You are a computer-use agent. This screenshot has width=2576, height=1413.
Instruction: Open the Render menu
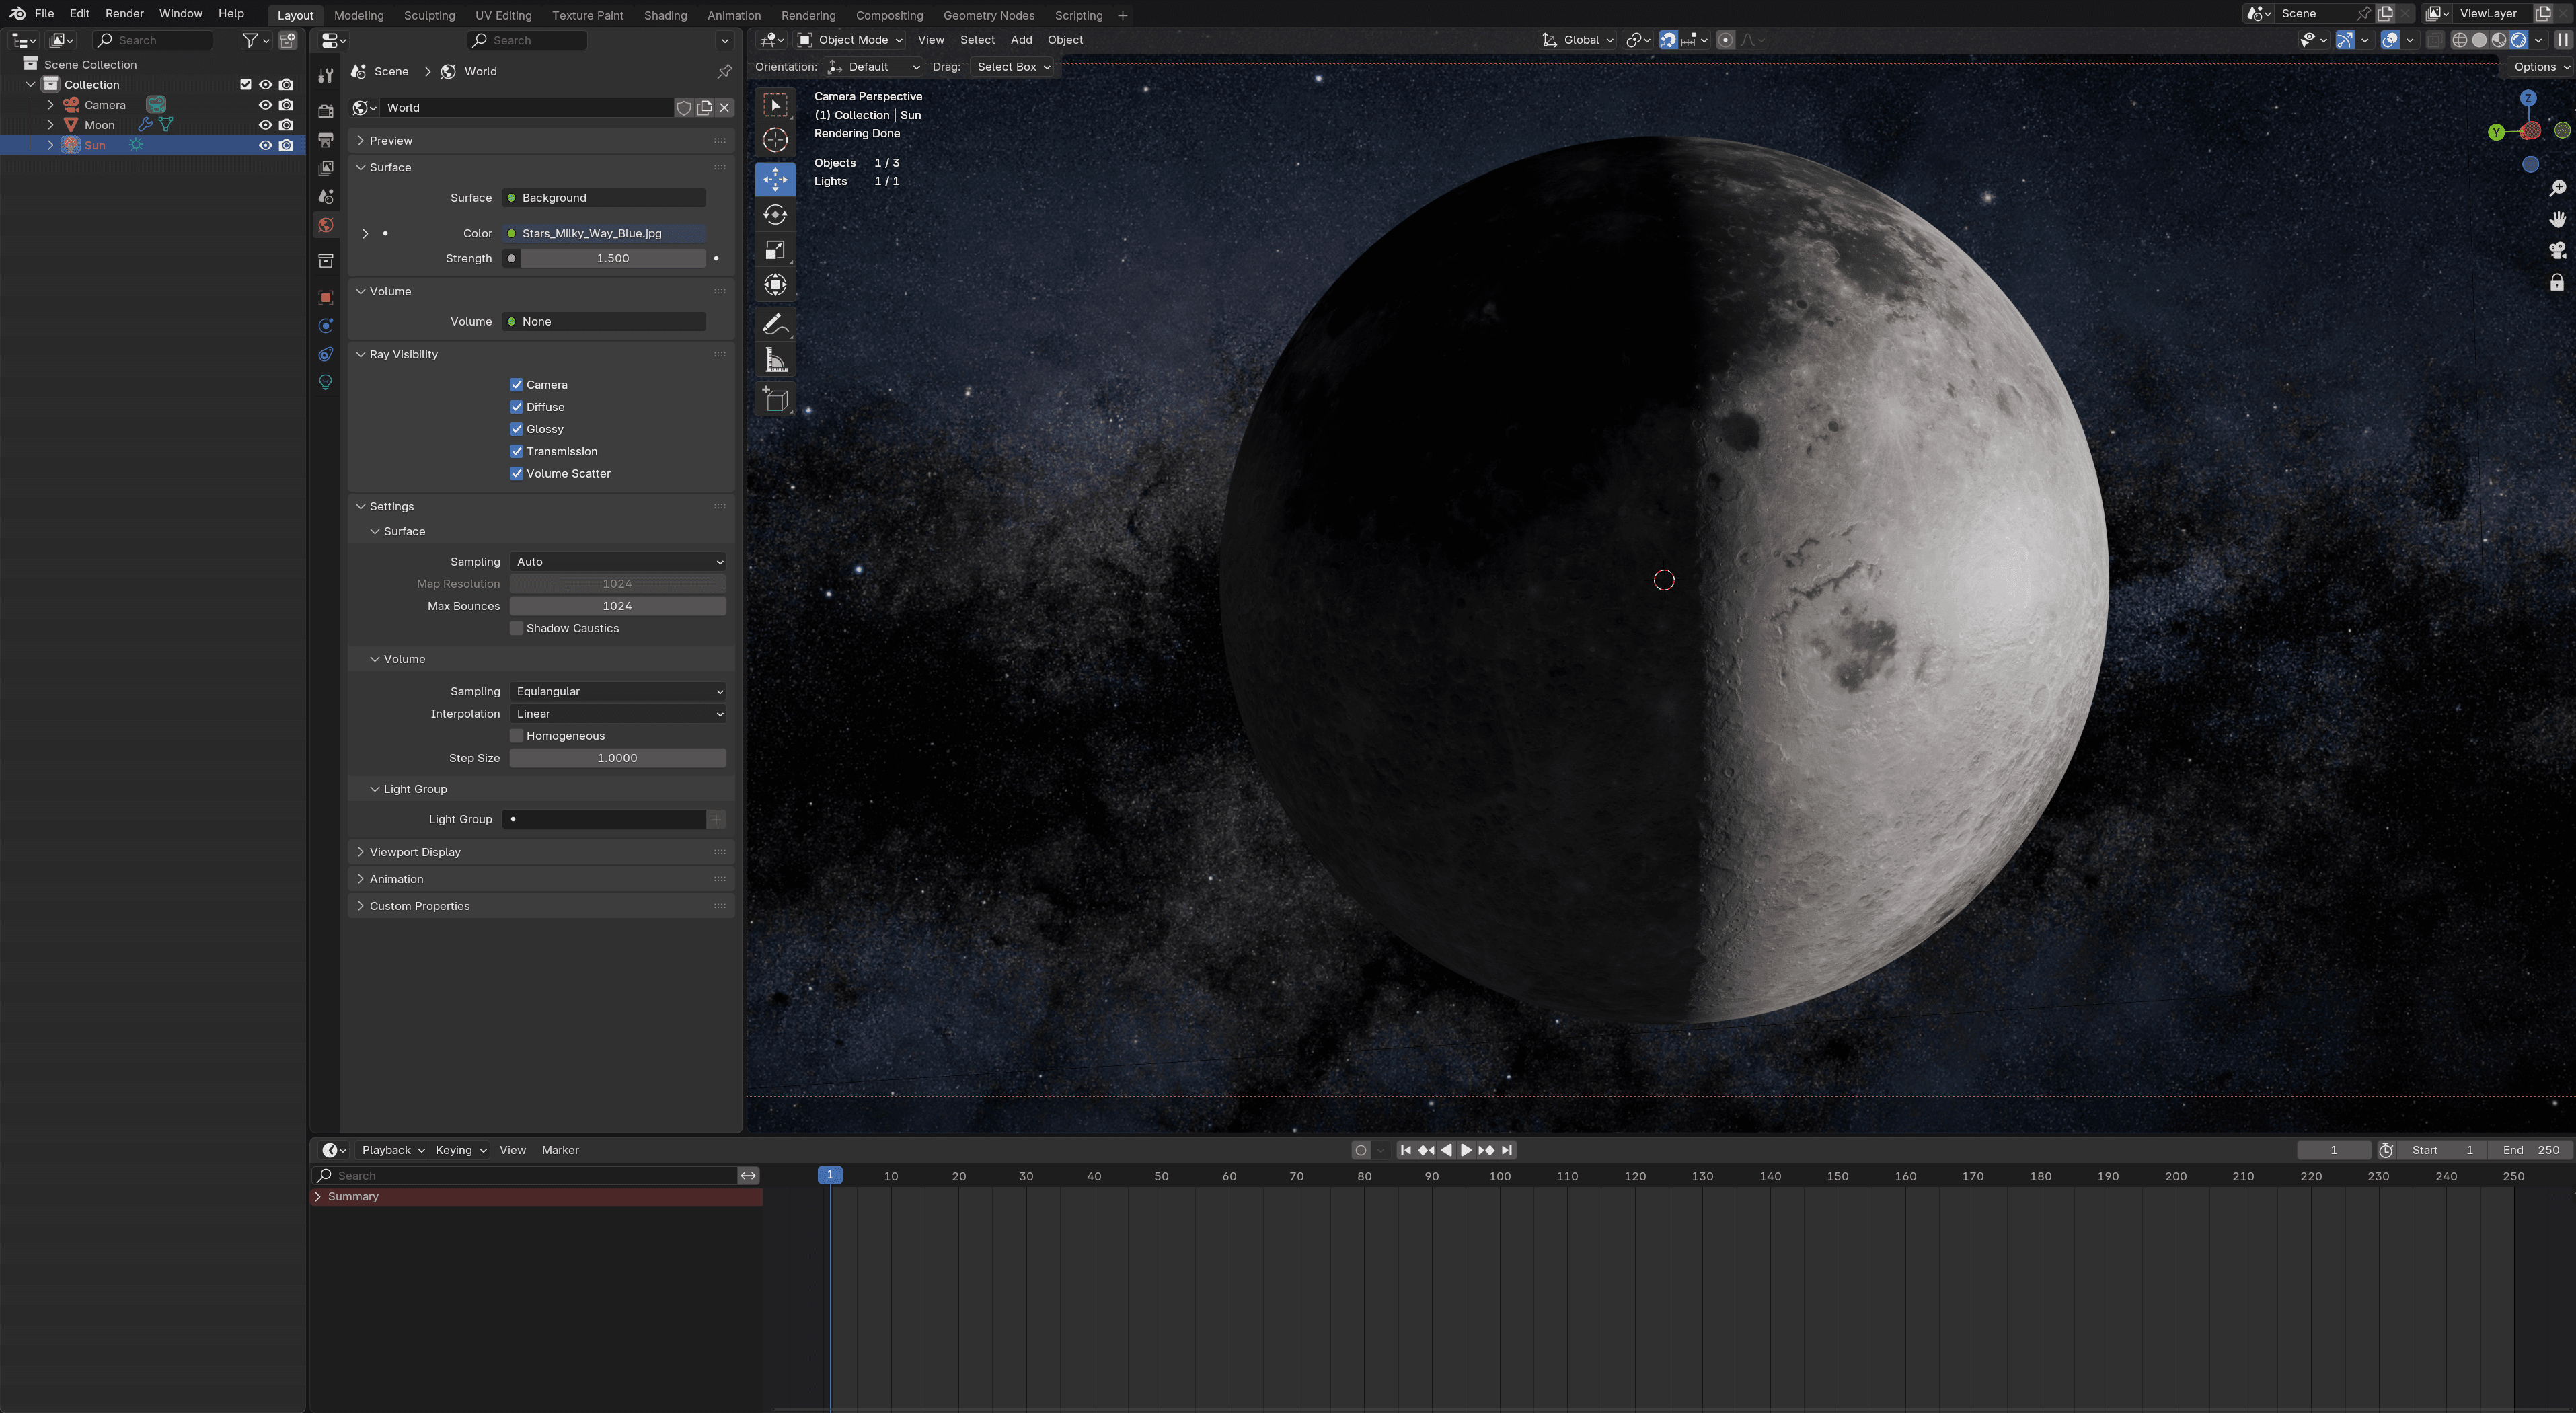tap(124, 14)
